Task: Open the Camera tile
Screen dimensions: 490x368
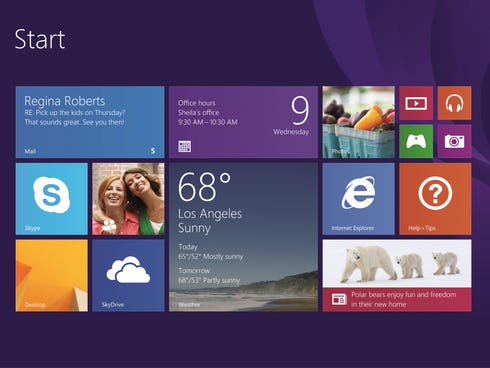Action: click(454, 141)
